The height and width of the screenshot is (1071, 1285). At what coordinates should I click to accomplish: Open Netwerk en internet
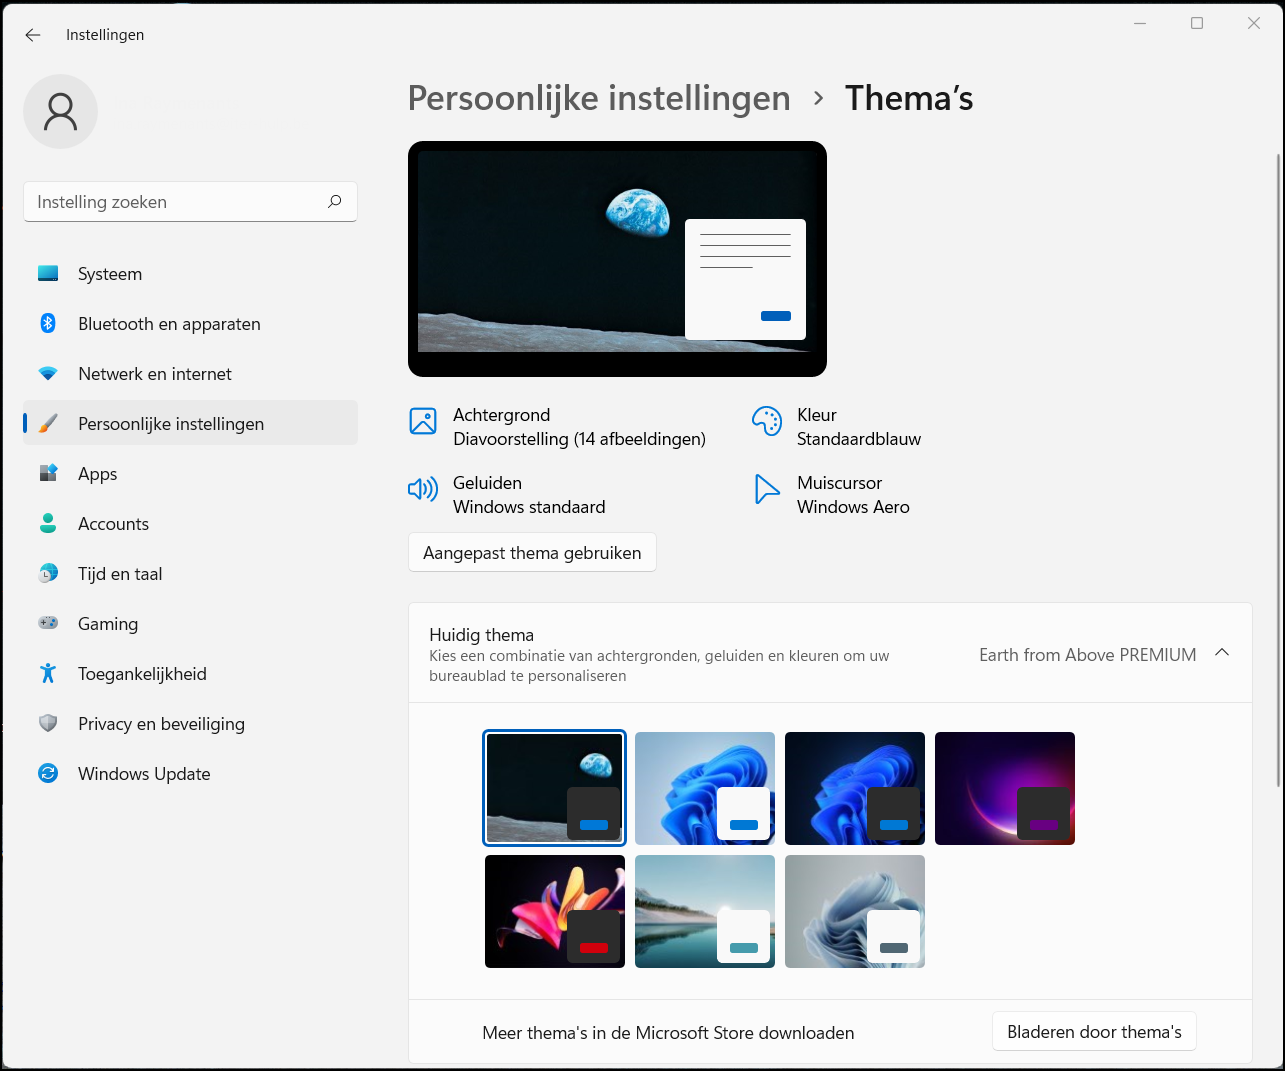point(190,374)
